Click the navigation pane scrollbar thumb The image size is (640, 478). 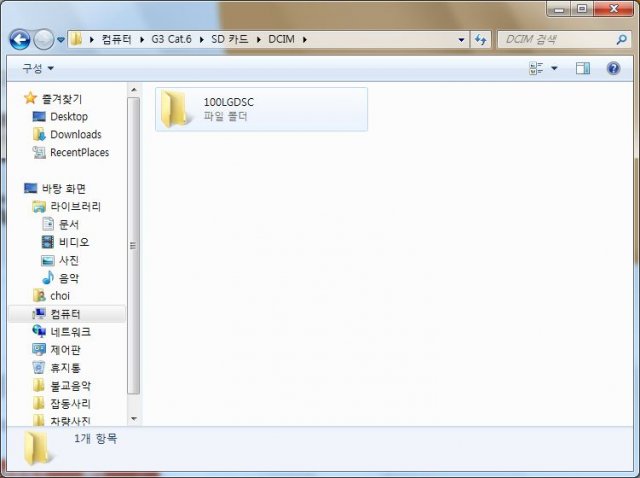click(x=133, y=246)
